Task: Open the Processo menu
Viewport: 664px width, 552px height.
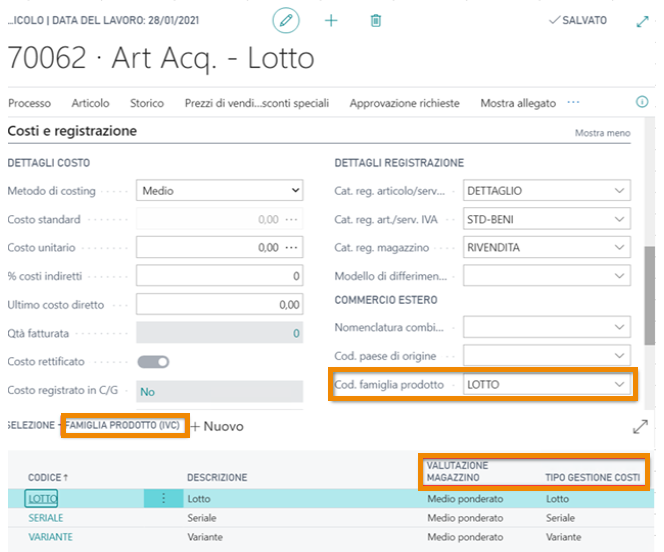Action: click(x=29, y=103)
